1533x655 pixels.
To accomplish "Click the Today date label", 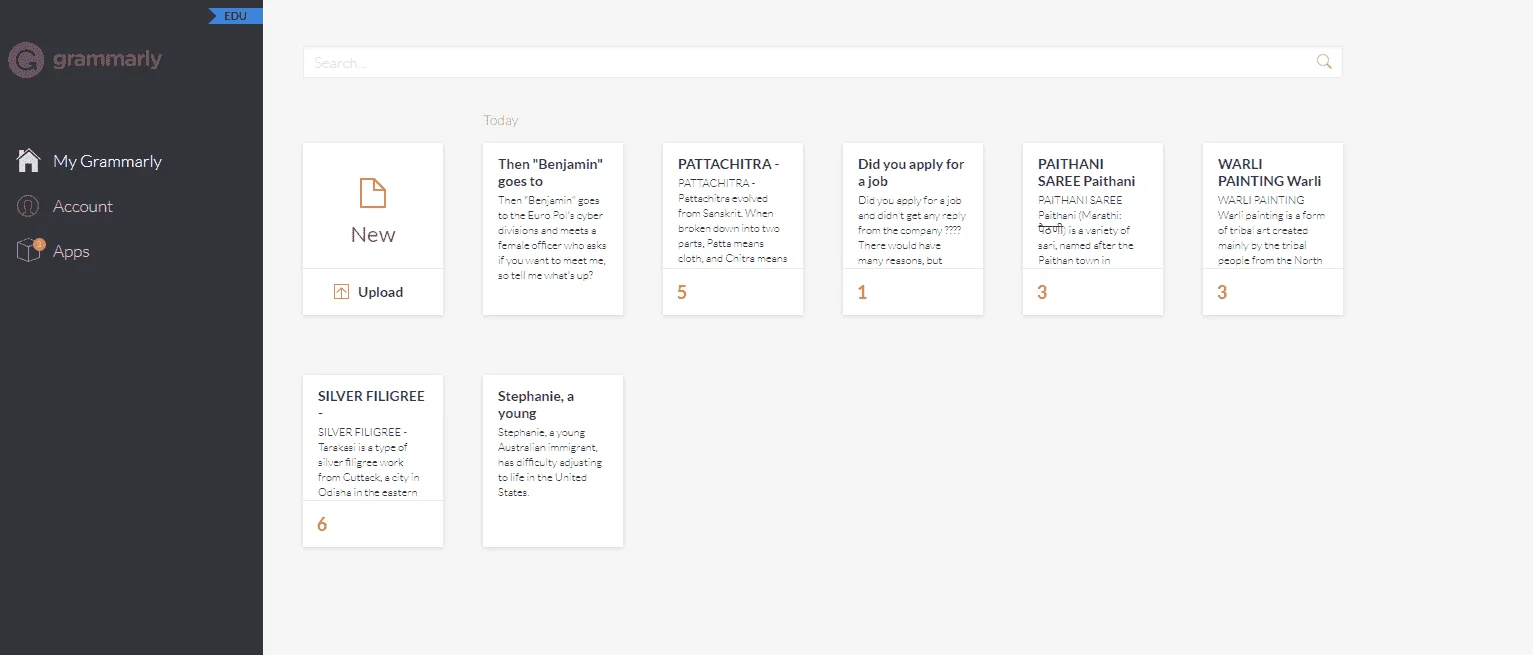I will (501, 120).
